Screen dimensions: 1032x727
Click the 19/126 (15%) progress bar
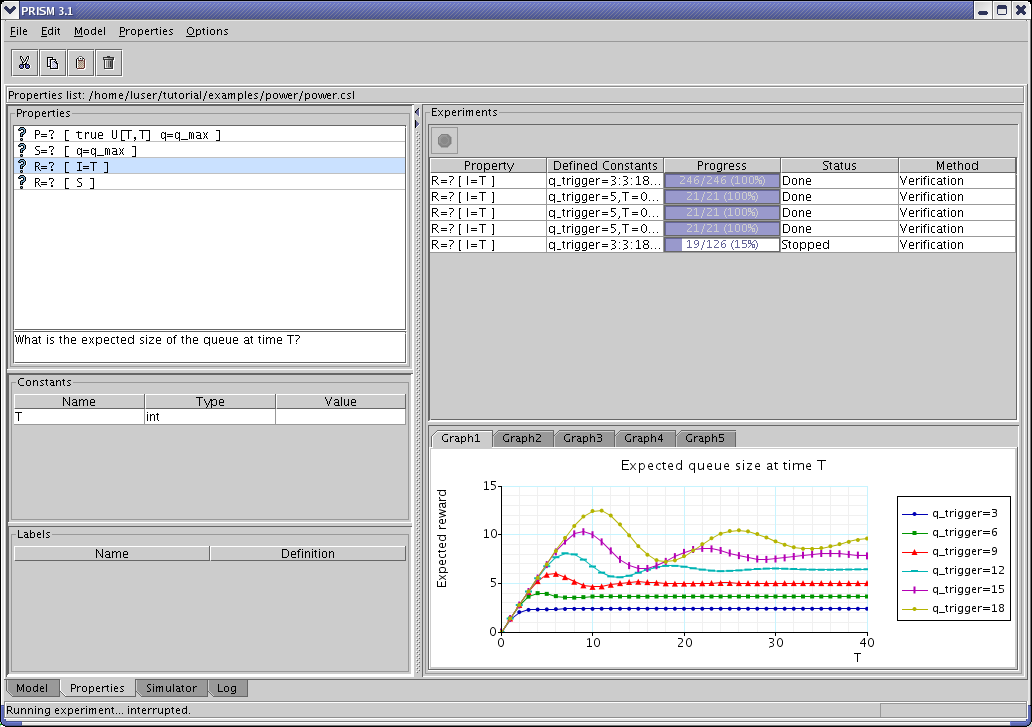click(x=722, y=244)
